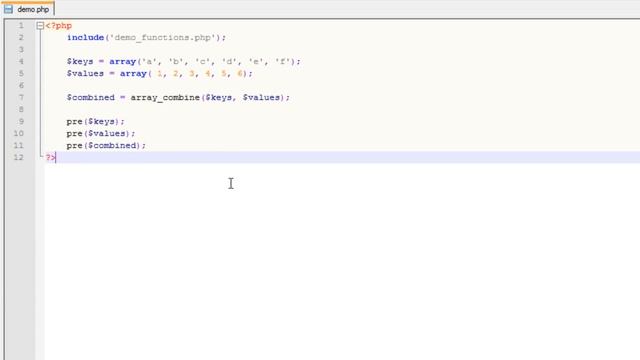Image resolution: width=640 pixels, height=360 pixels.
Task: Click the 'f' string on line 4
Action: click(282, 62)
